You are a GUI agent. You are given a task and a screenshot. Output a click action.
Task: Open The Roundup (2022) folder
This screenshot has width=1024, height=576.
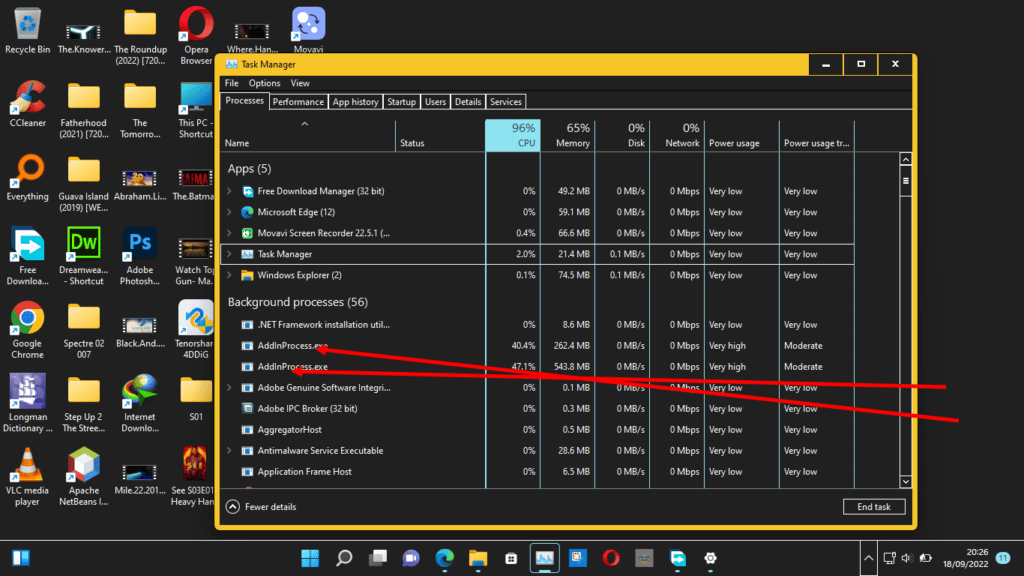tap(140, 36)
